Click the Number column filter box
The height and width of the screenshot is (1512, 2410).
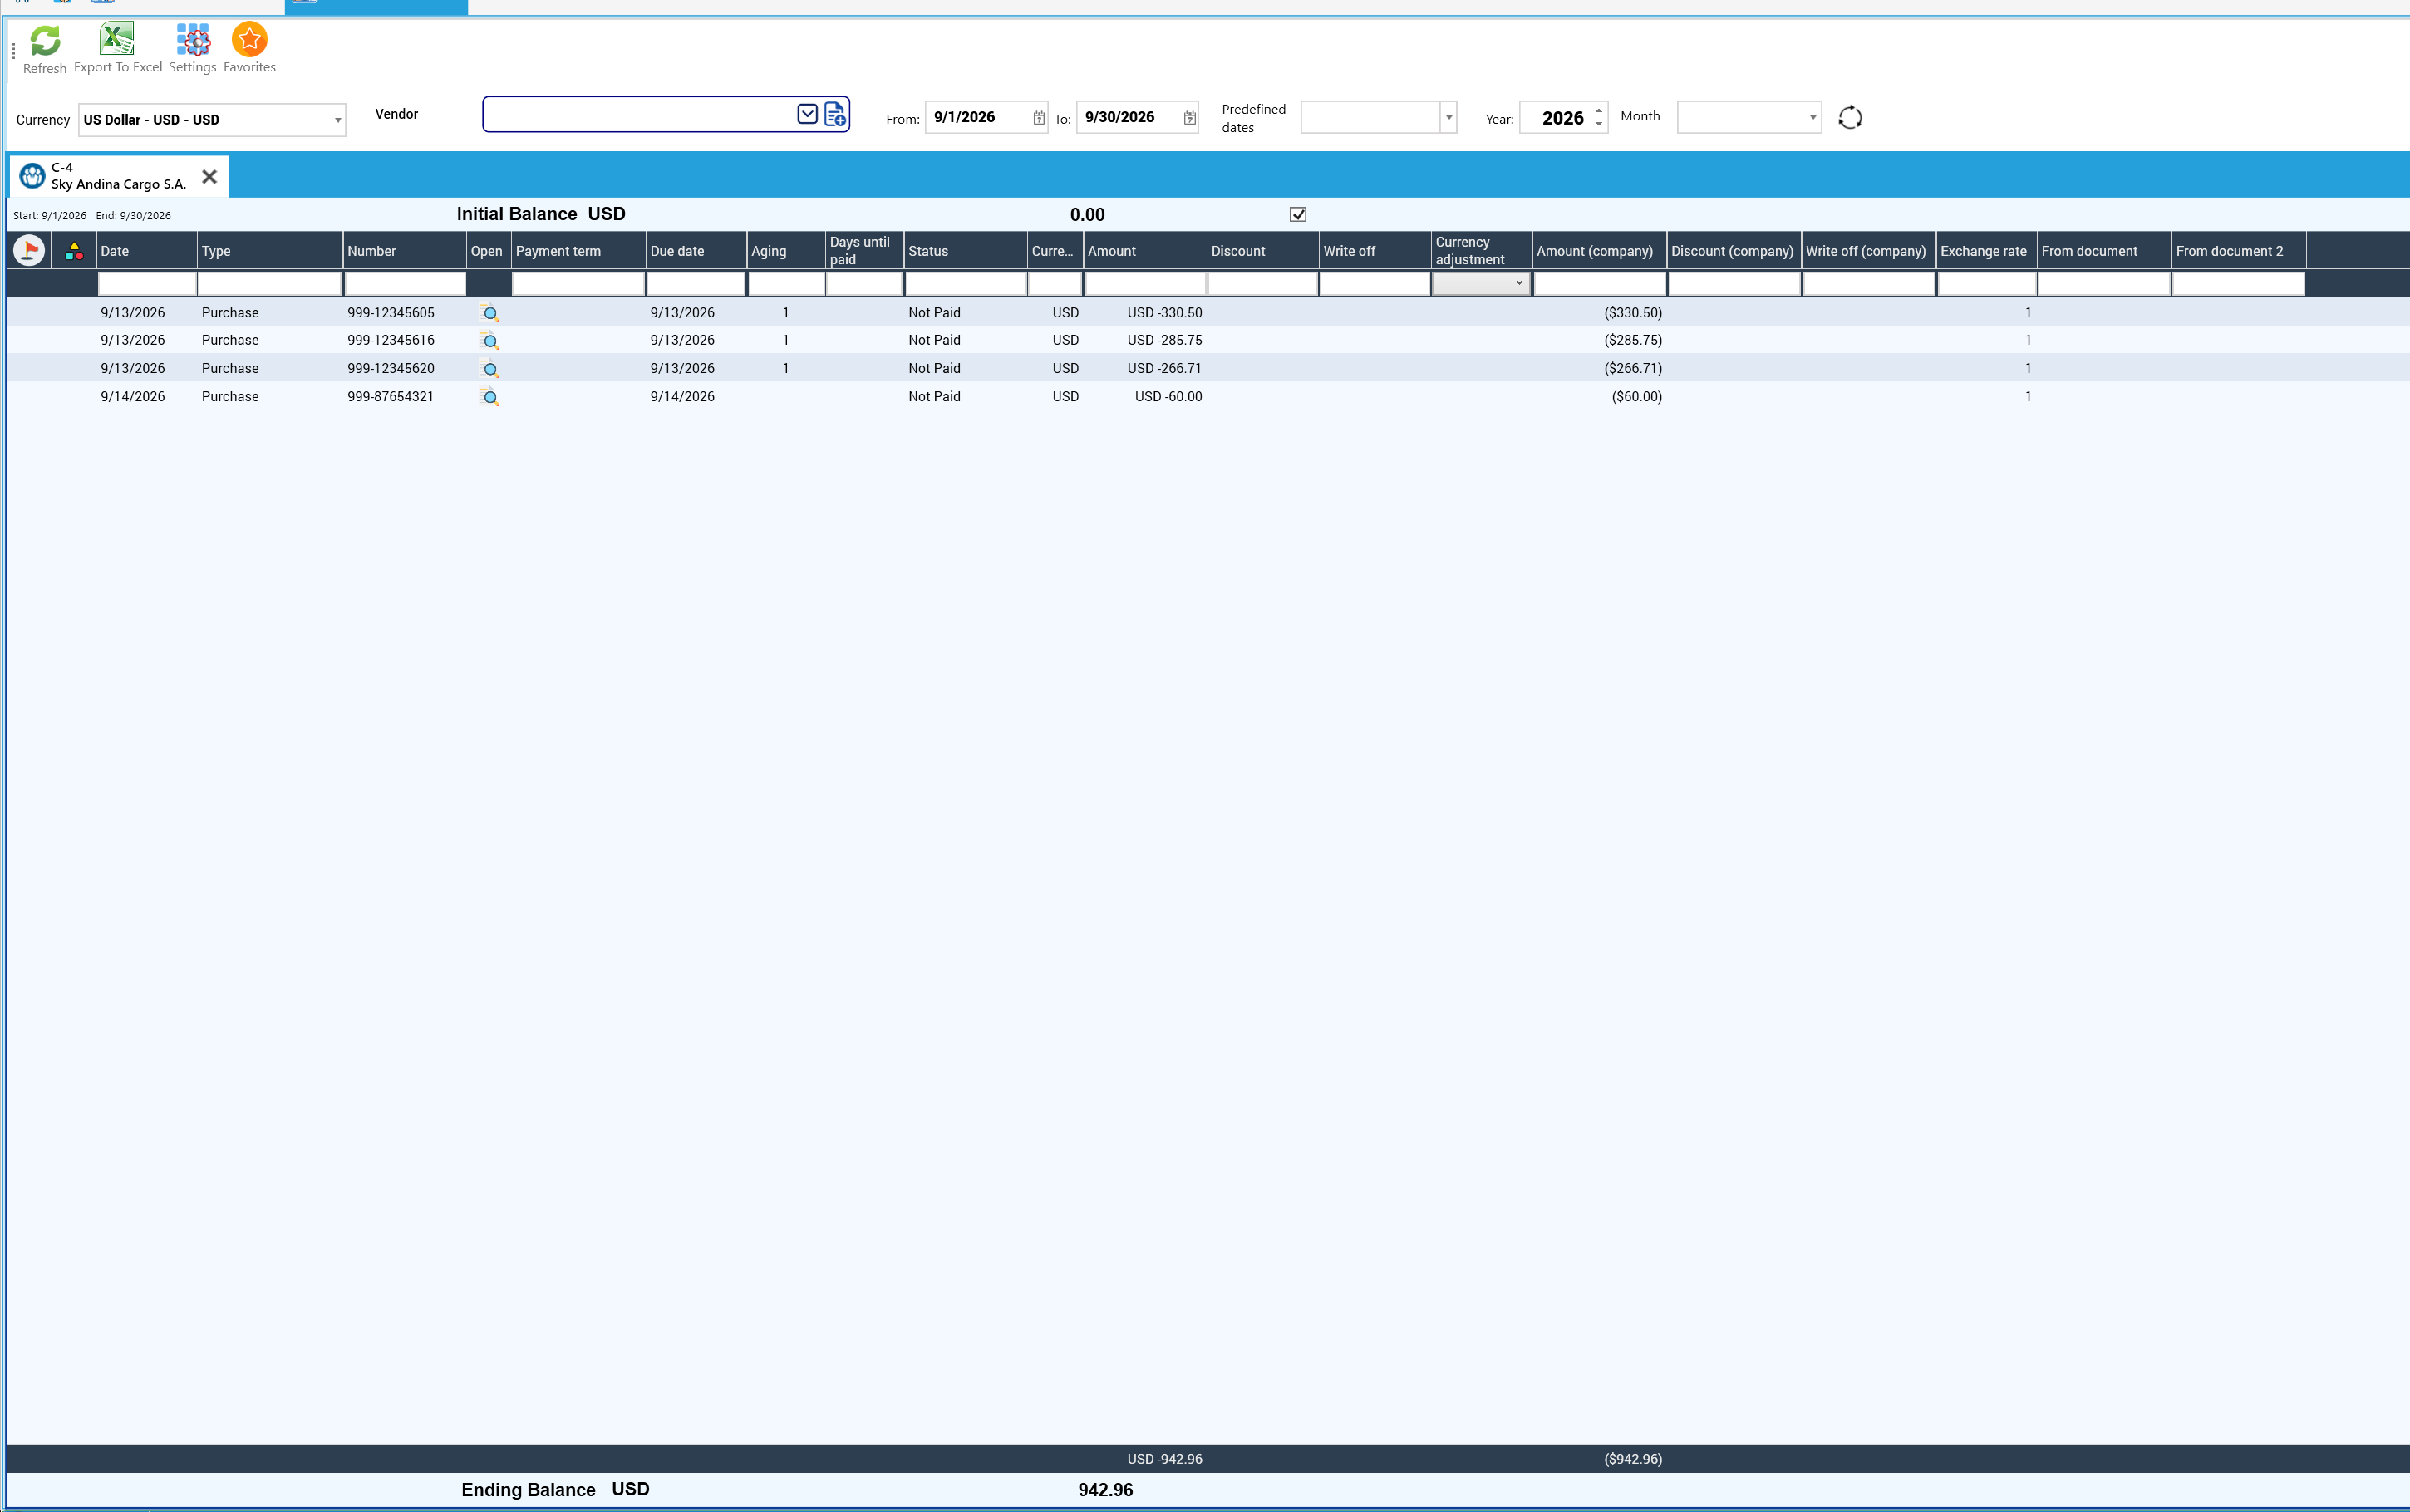tap(405, 284)
